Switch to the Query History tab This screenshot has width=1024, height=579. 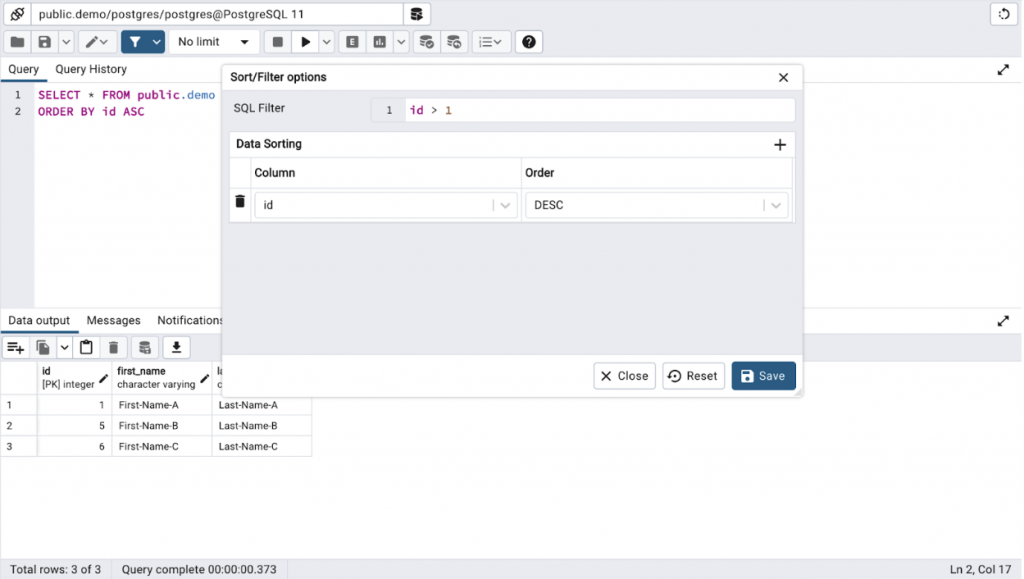point(89,69)
